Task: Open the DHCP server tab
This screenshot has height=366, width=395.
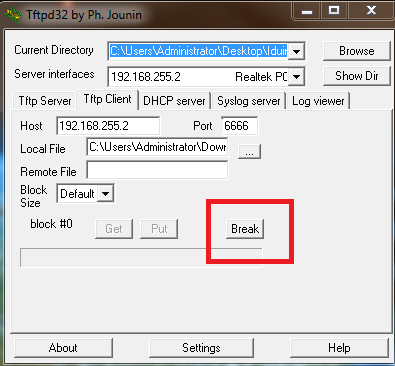Action: coord(174,101)
